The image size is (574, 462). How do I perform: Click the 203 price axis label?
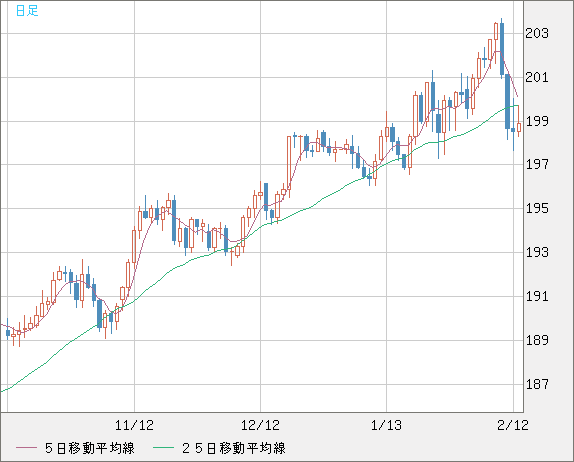[537, 34]
